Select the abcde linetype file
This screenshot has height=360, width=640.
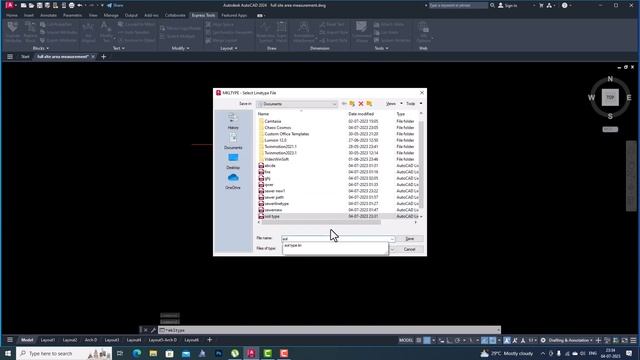click(x=270, y=166)
